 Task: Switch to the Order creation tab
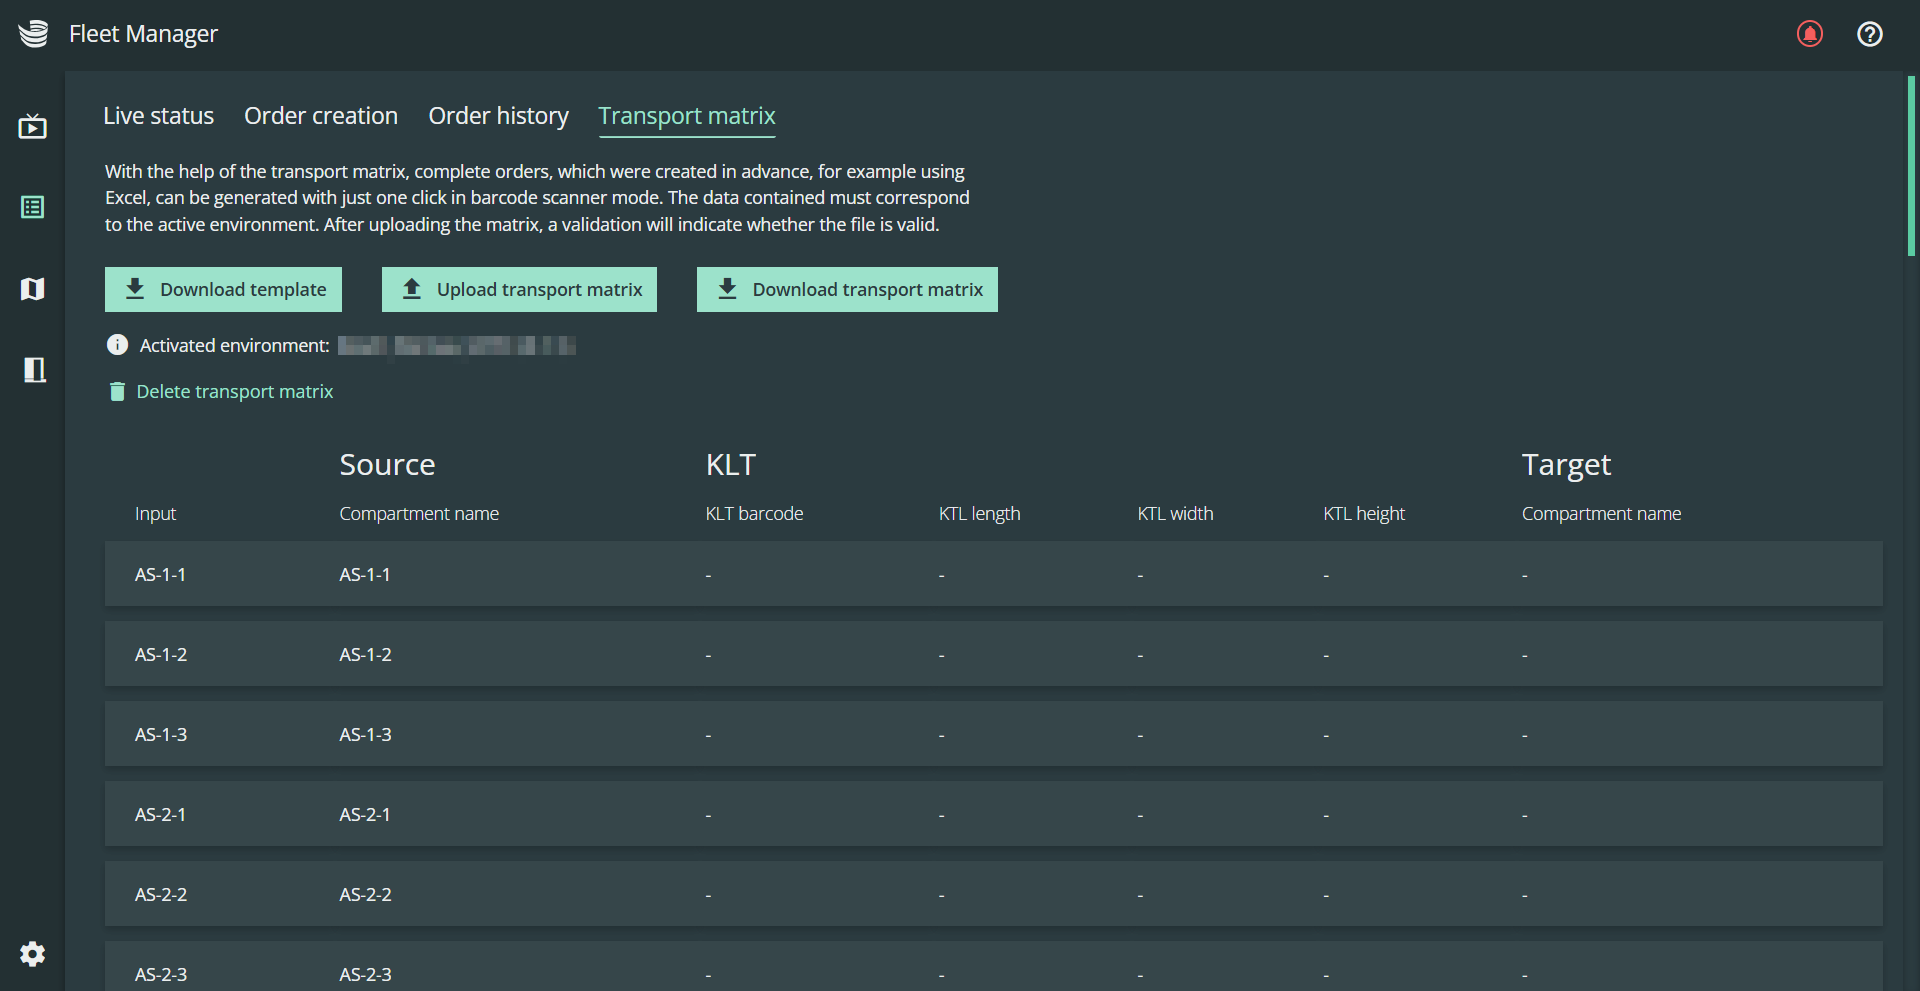pos(321,116)
